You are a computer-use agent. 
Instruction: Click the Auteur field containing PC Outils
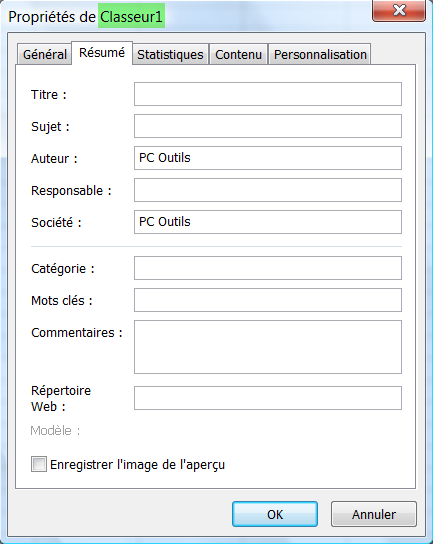(x=268, y=158)
